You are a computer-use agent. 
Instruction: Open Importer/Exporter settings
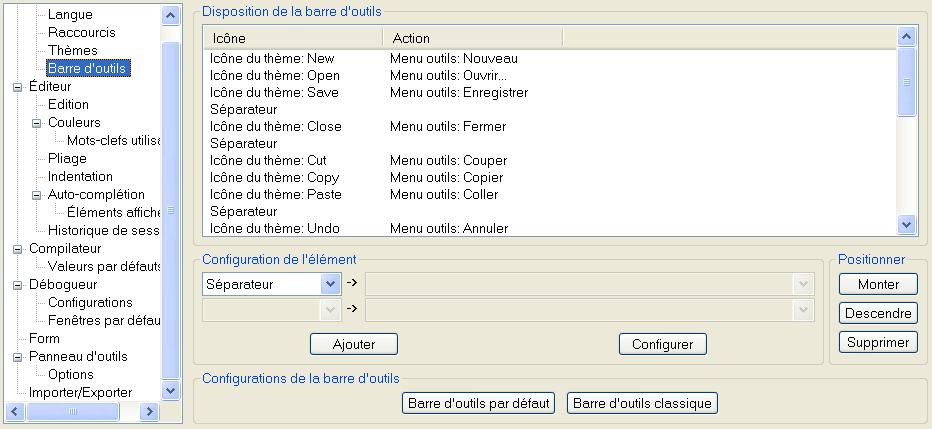click(81, 393)
